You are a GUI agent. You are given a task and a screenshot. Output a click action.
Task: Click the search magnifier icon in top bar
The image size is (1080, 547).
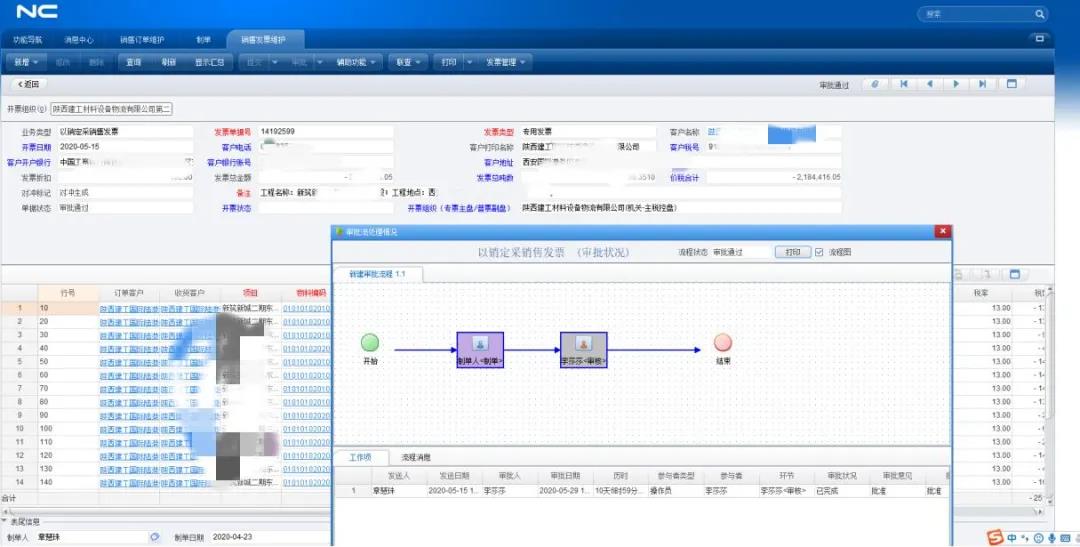point(1039,14)
